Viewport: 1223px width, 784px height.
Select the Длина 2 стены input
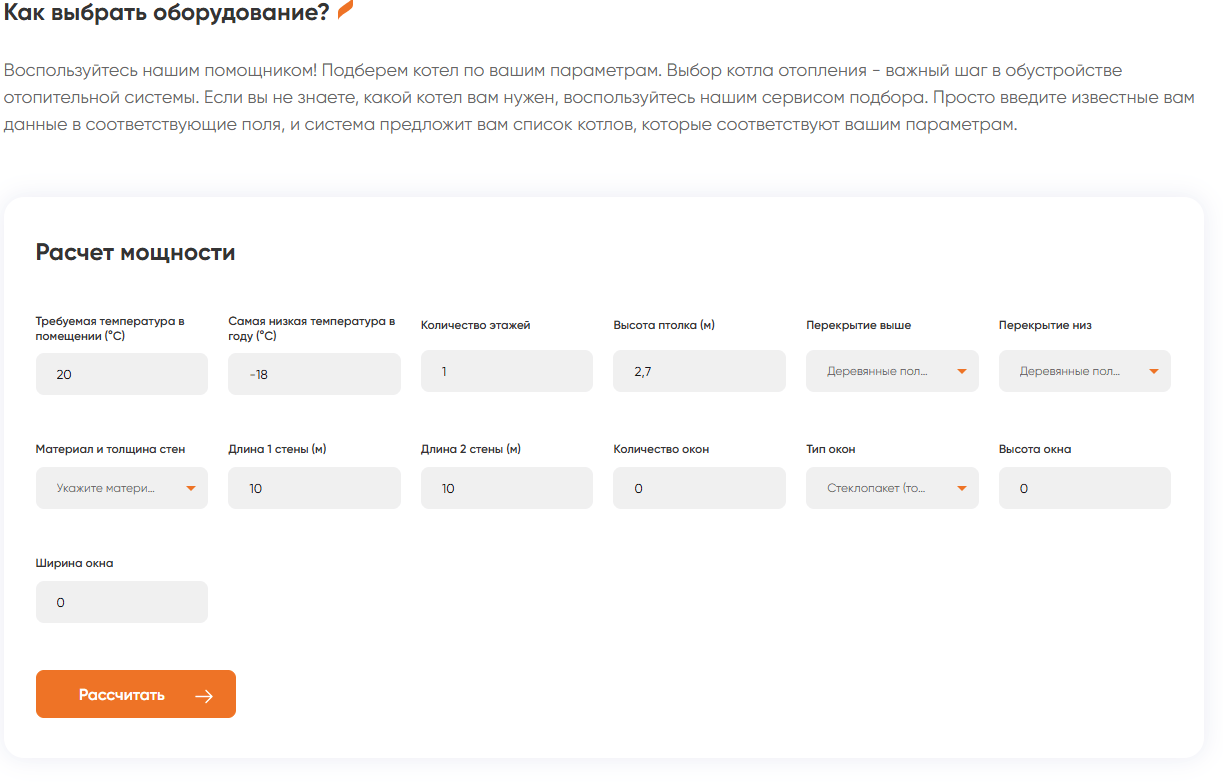coord(507,488)
